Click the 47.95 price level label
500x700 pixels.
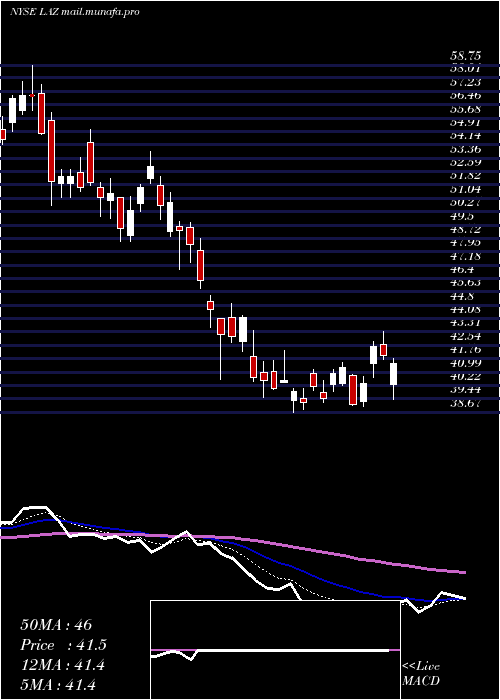(x=465, y=243)
